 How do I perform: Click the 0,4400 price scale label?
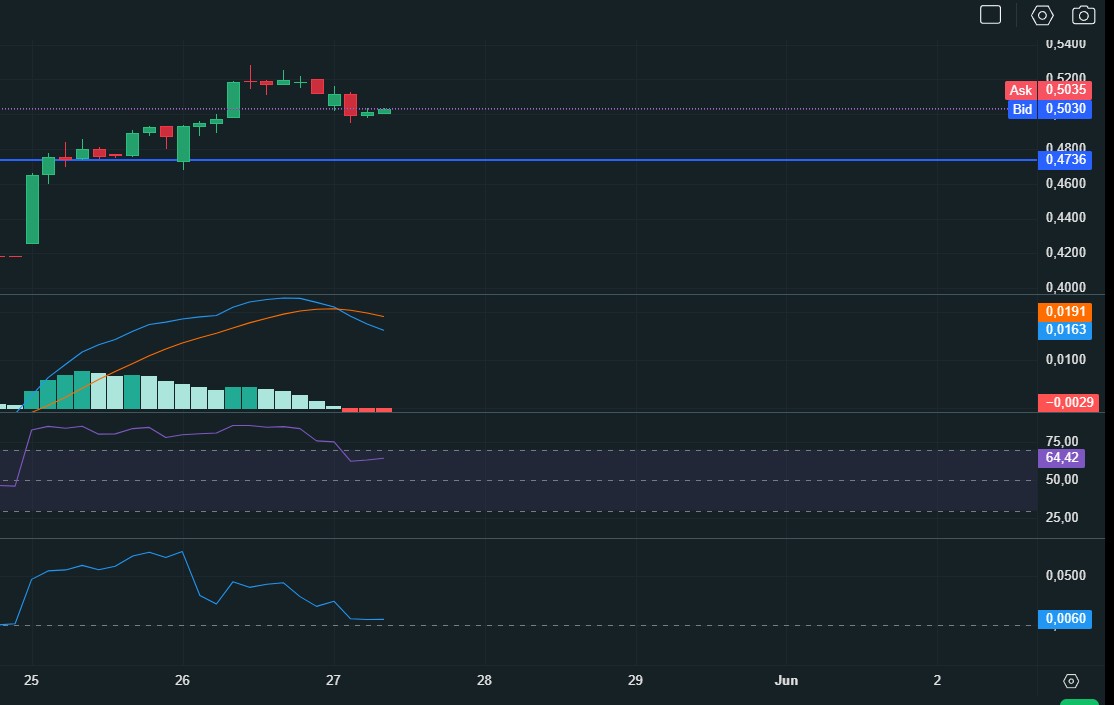(1066, 217)
